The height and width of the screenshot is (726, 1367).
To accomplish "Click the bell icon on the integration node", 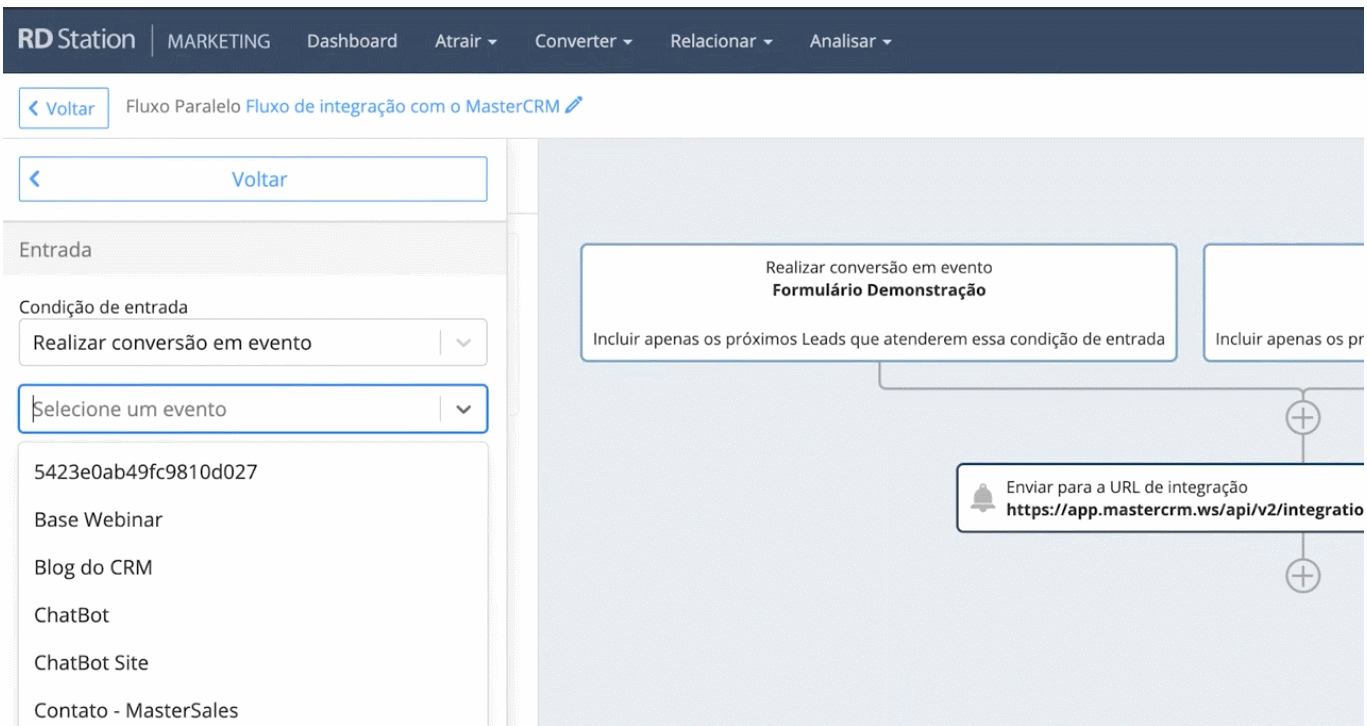I will click(x=984, y=498).
